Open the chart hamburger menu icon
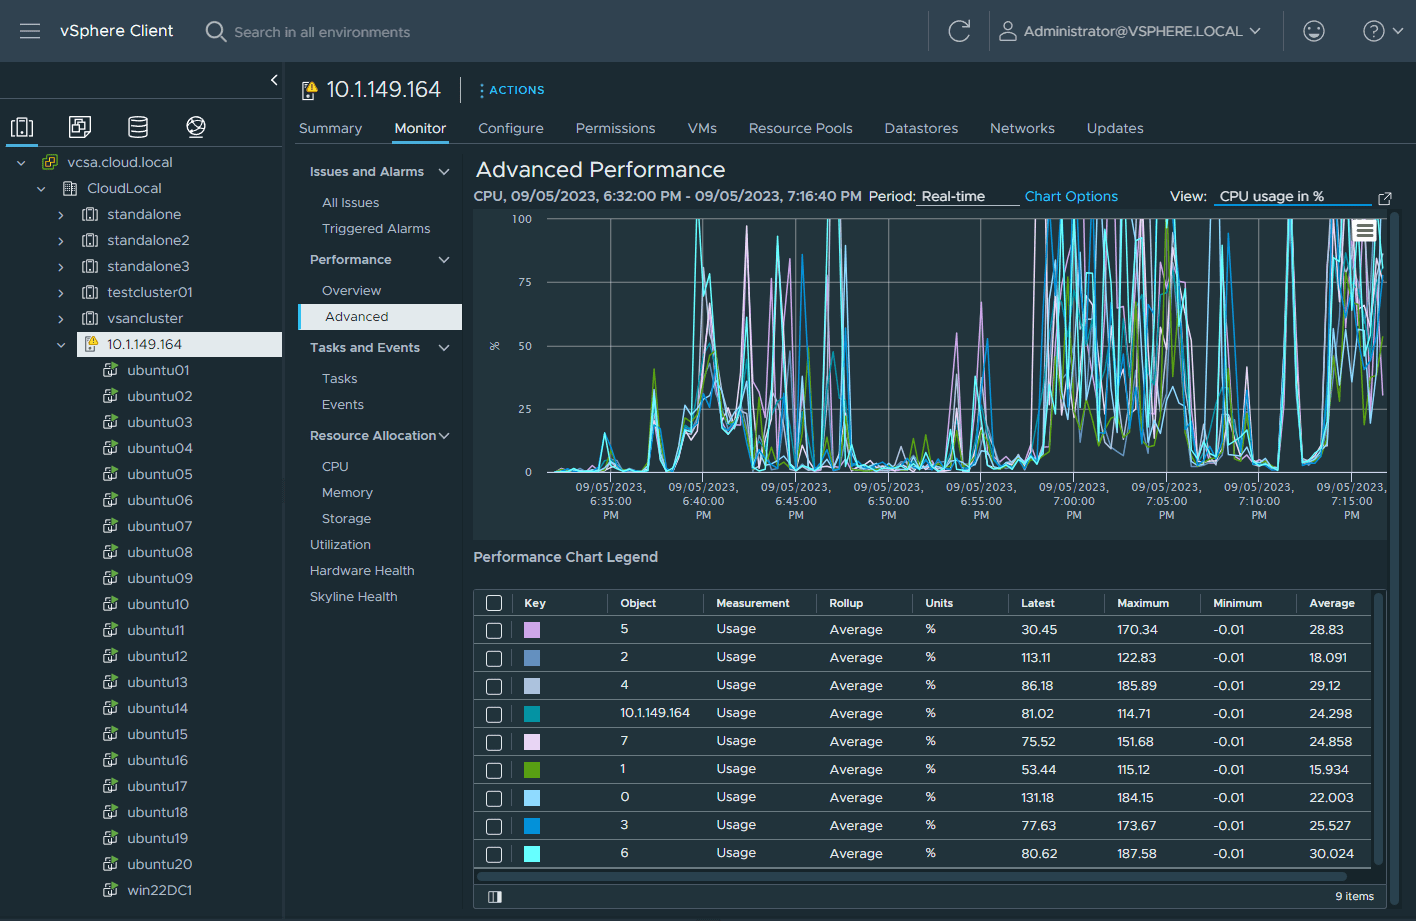 point(1364,231)
